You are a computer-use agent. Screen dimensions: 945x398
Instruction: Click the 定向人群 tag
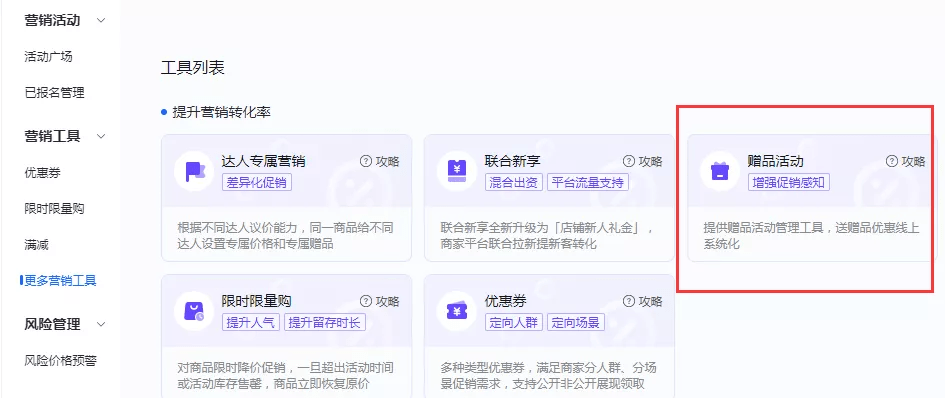[514, 322]
